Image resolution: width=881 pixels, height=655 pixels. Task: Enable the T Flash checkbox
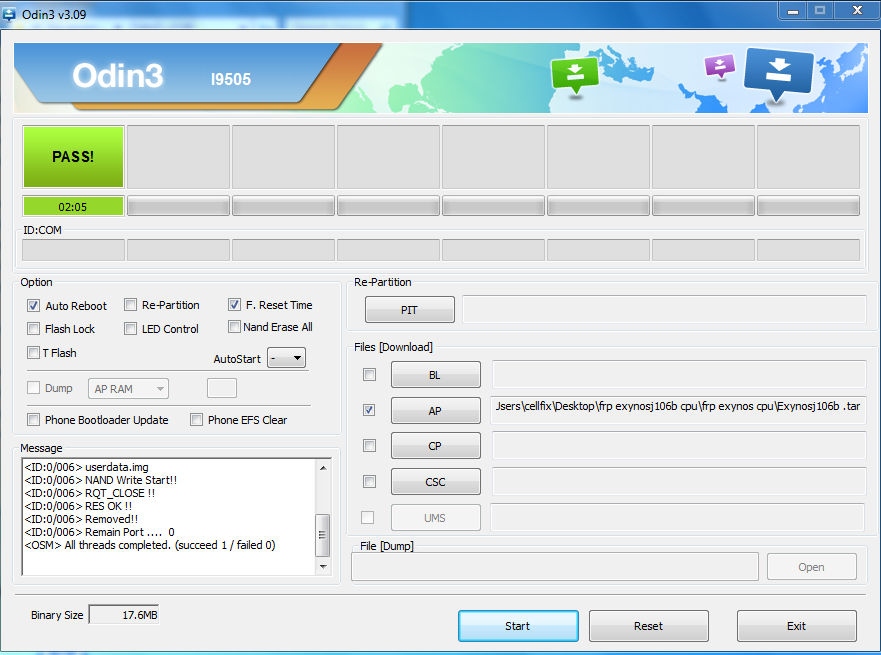33,353
